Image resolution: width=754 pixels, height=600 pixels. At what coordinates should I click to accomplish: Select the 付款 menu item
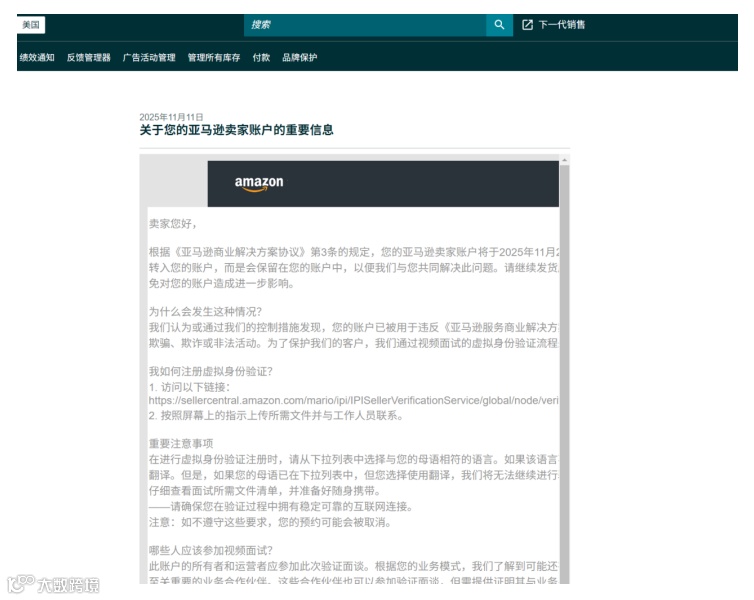261,57
